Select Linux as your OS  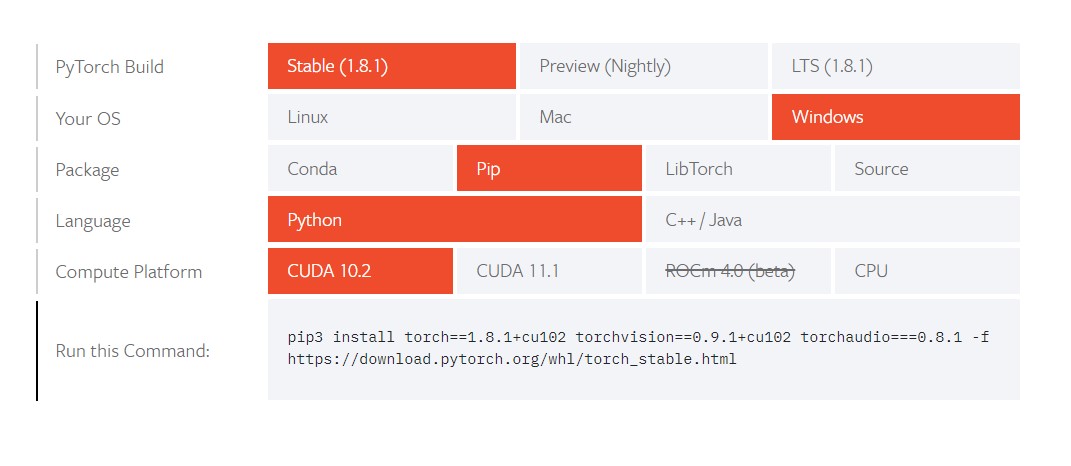391,117
